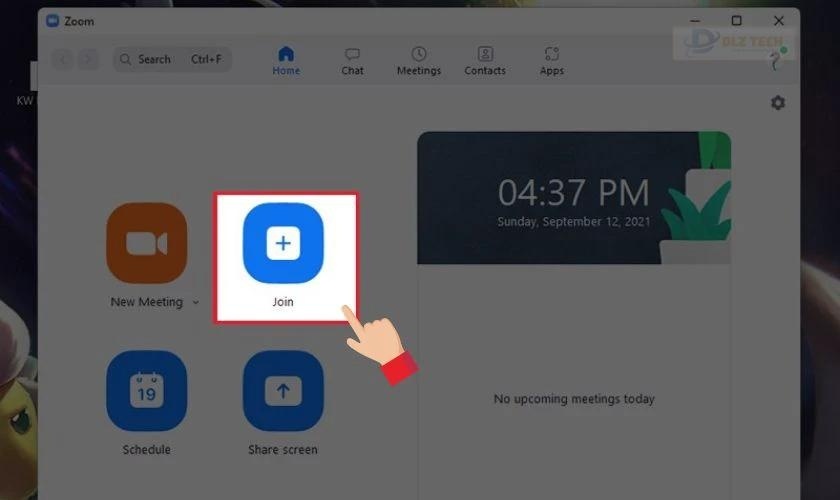
Task: Click the orange New Meeting camera icon
Action: tap(147, 243)
